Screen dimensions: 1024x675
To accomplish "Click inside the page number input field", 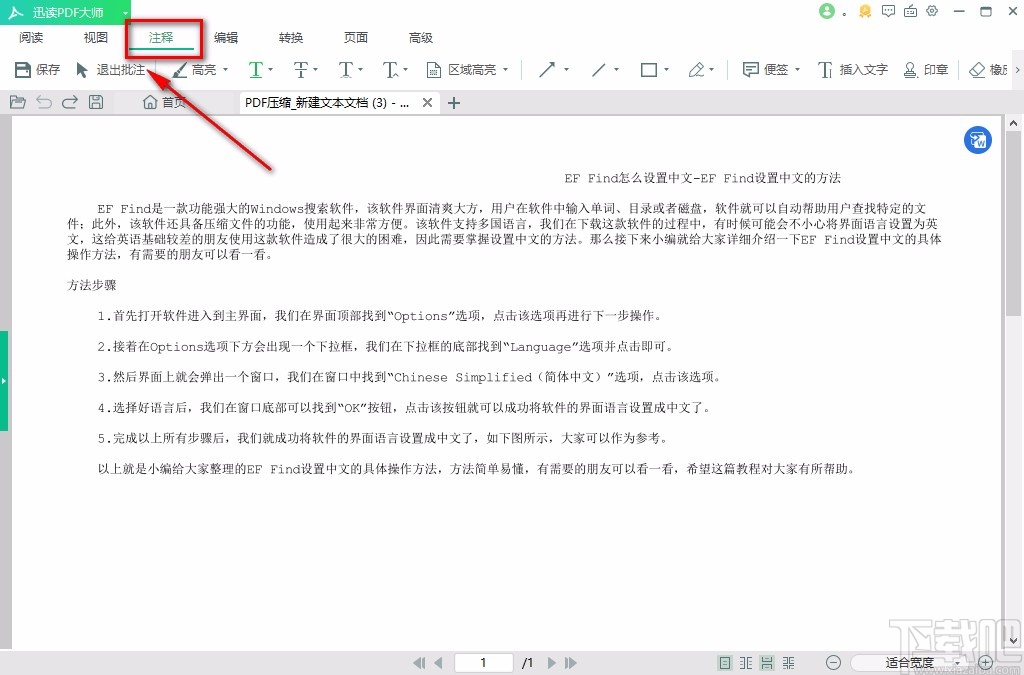I will click(x=483, y=662).
